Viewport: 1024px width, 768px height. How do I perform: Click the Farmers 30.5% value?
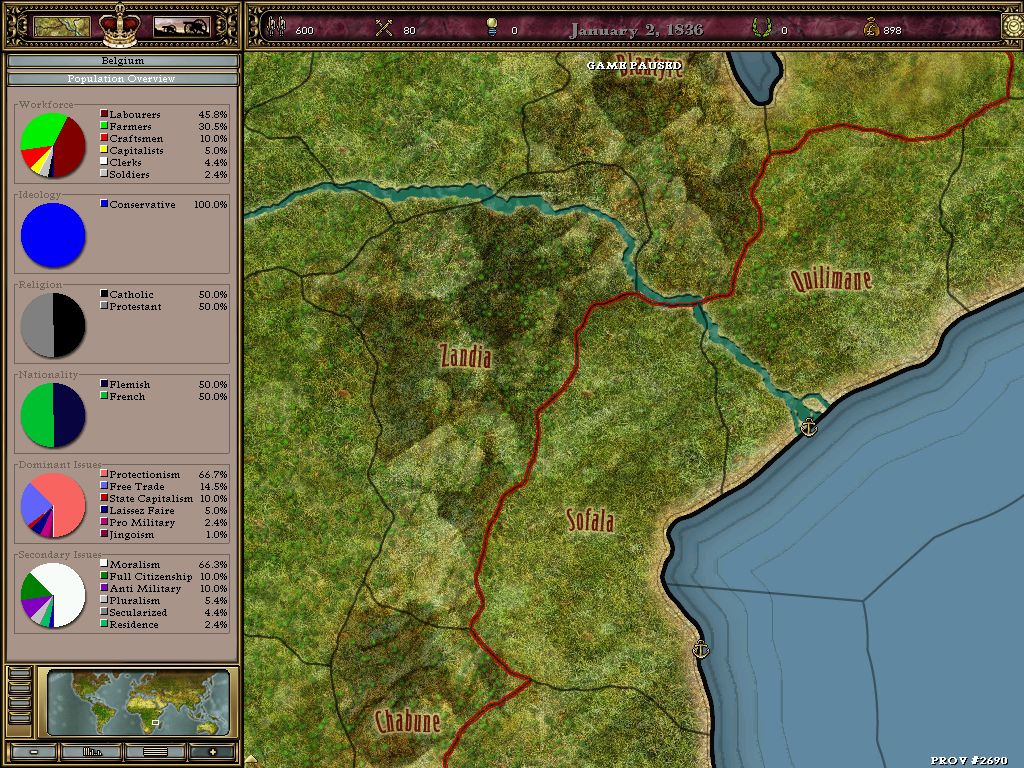click(x=213, y=127)
